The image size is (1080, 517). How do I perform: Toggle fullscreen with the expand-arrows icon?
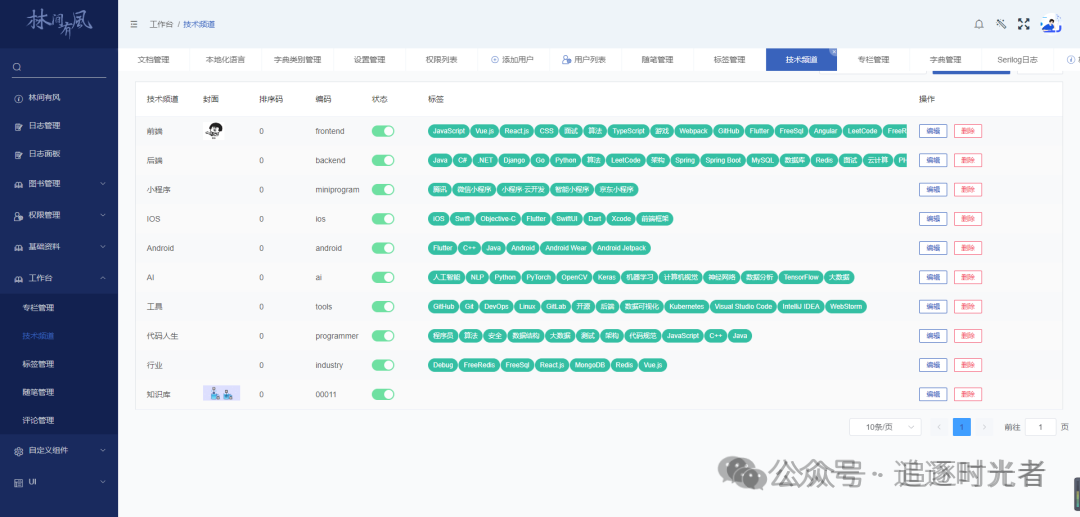(x=1024, y=24)
